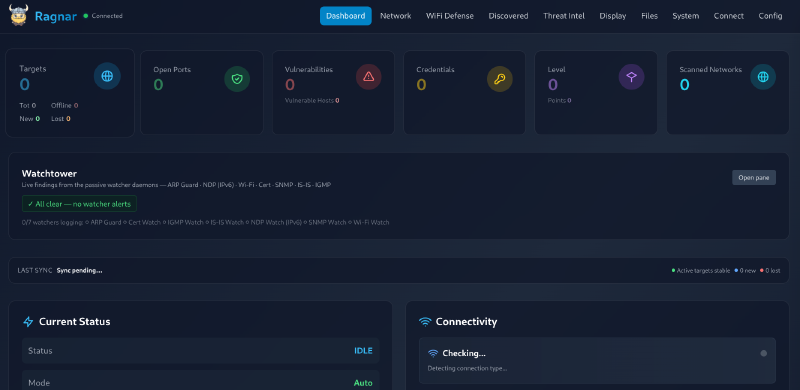Click the All clear no watcher alerts badge
800x390 pixels.
coord(79,204)
